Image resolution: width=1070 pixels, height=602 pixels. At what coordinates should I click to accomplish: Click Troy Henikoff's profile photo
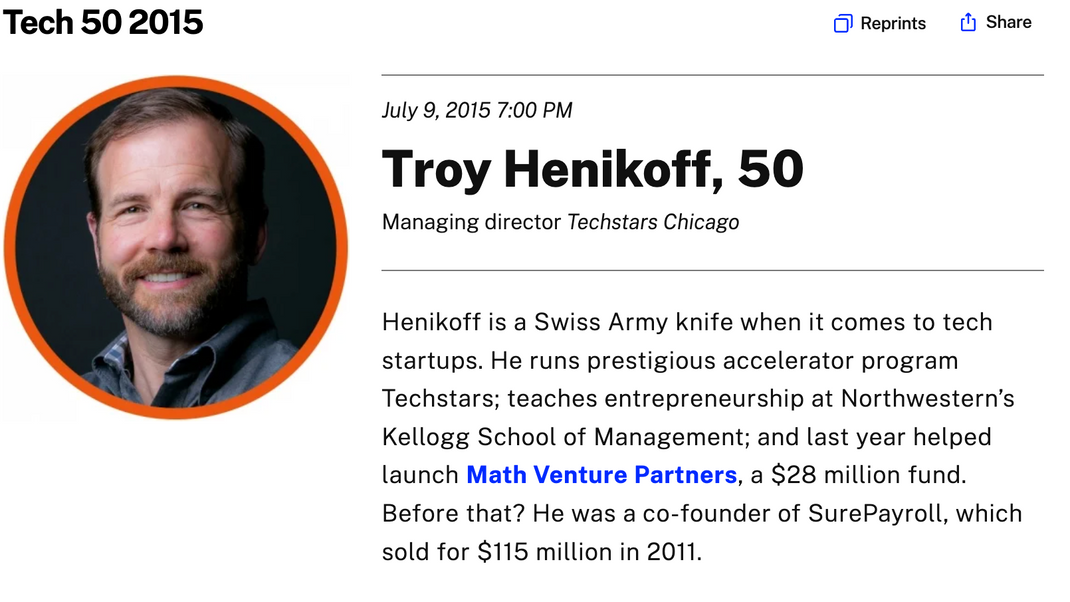click(x=176, y=247)
